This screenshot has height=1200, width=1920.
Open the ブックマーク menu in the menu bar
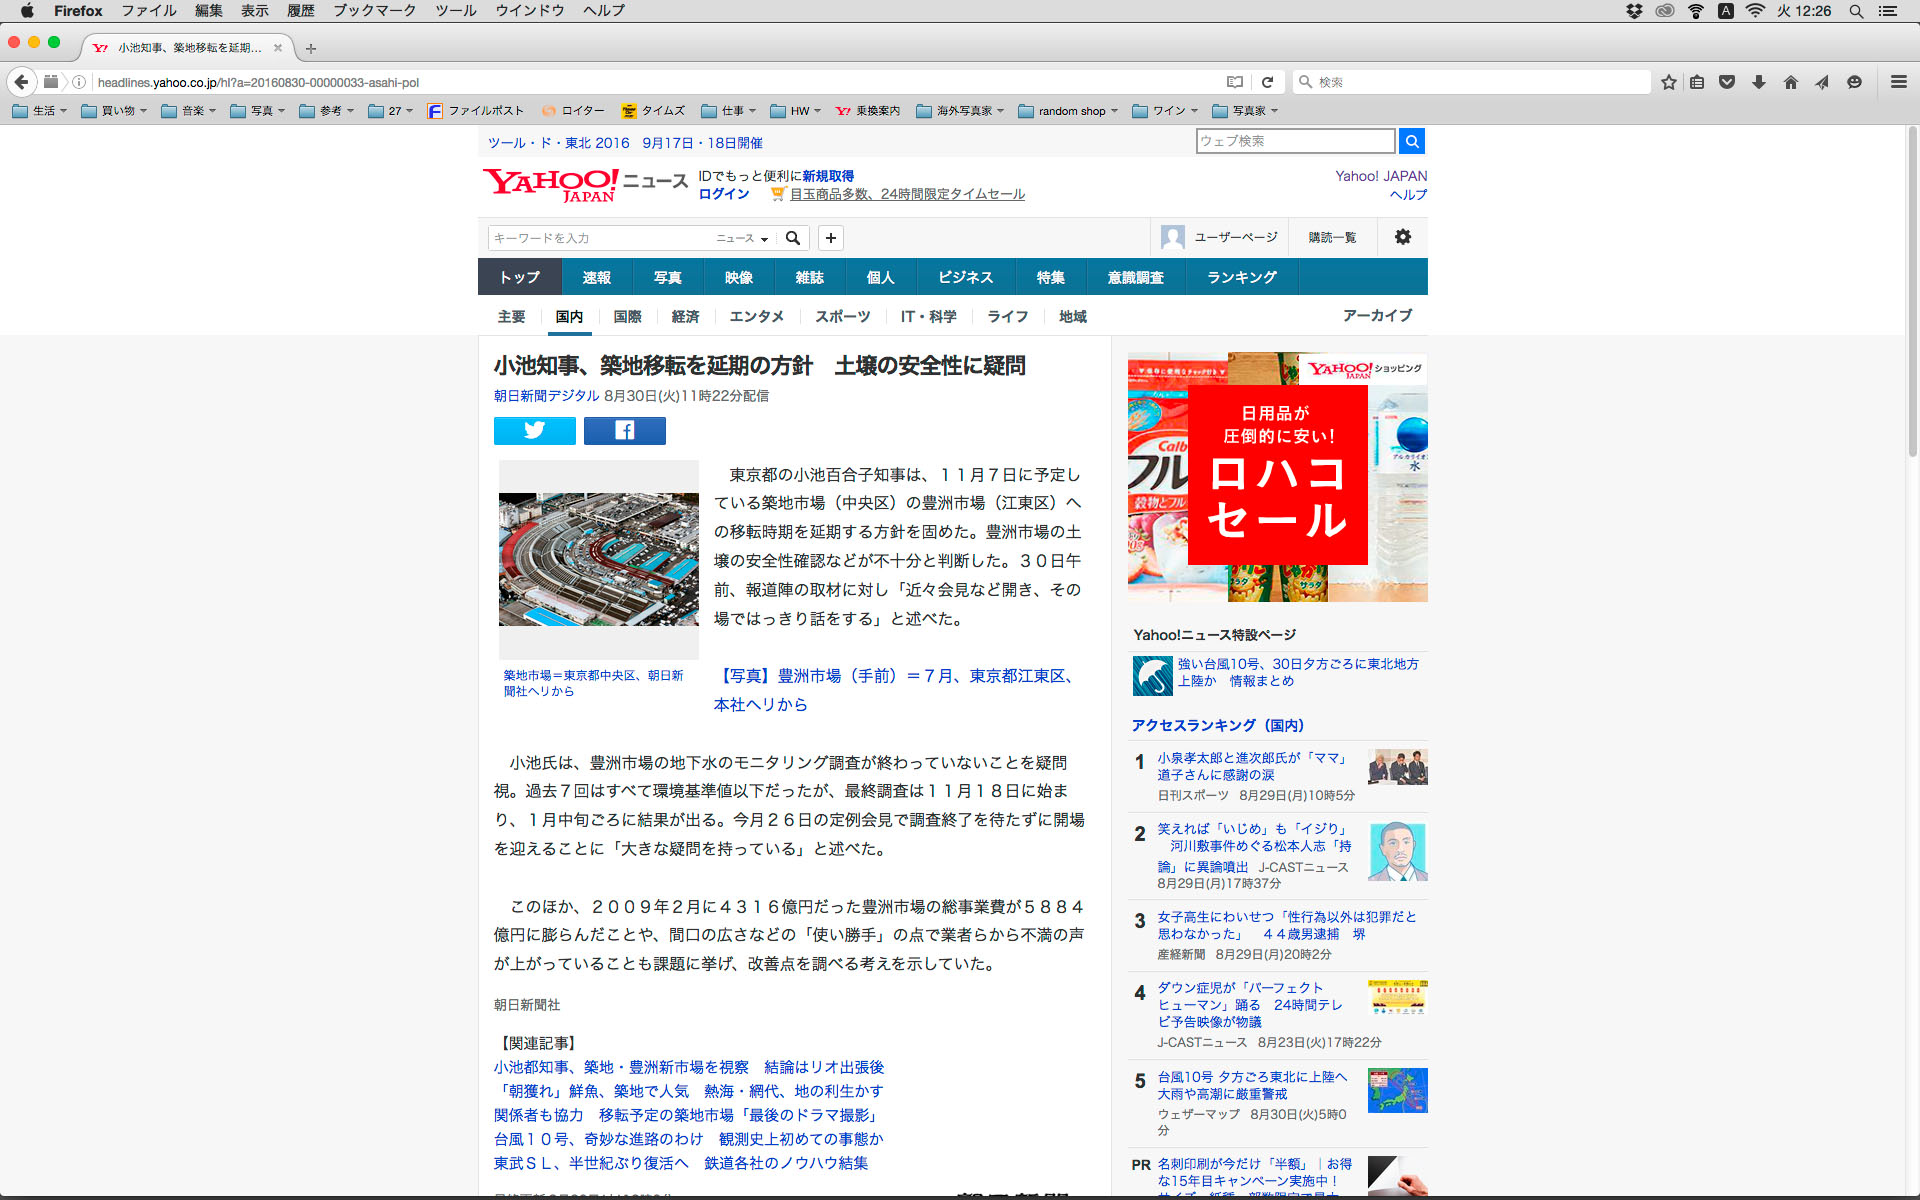click(374, 11)
